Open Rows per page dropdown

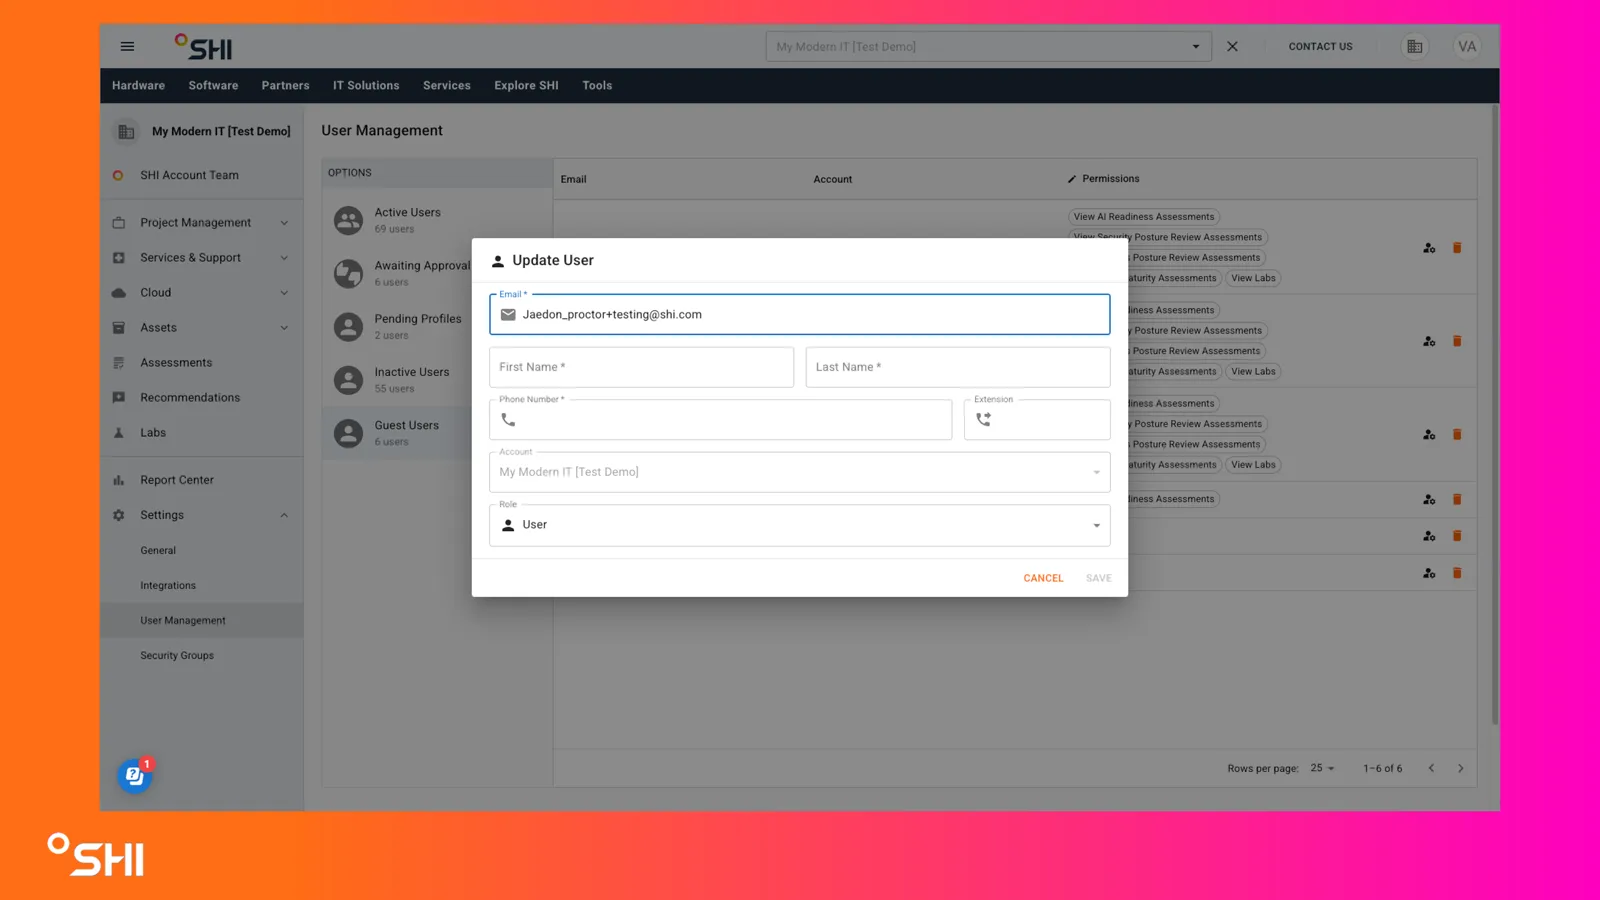1322,768
